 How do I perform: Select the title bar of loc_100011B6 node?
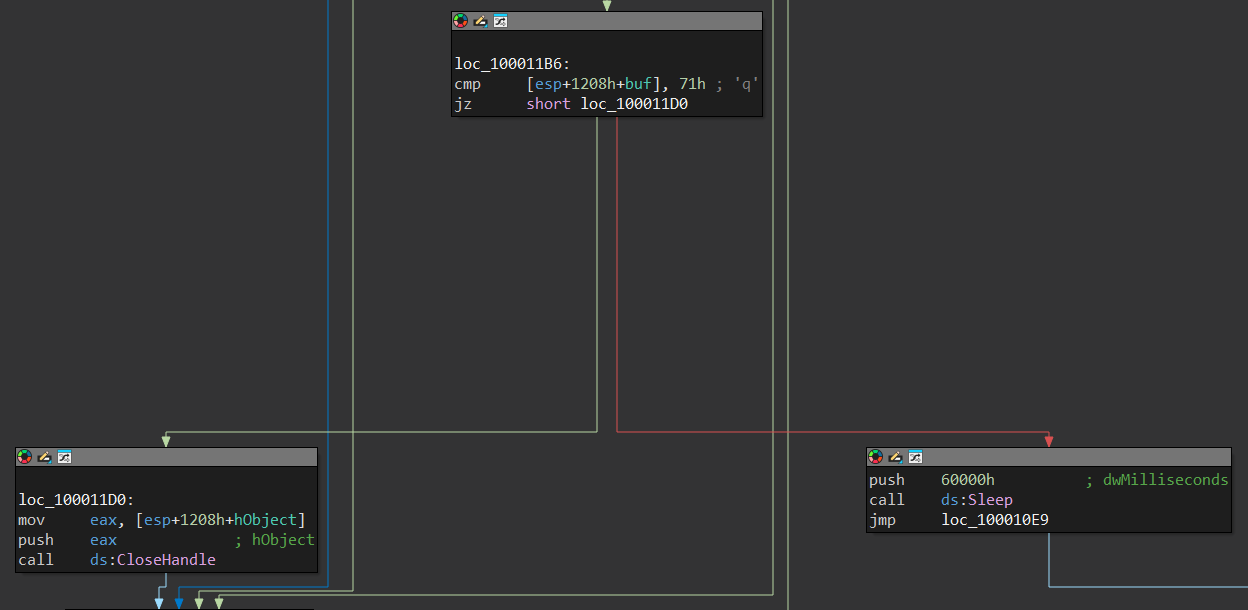pyautogui.click(x=607, y=21)
